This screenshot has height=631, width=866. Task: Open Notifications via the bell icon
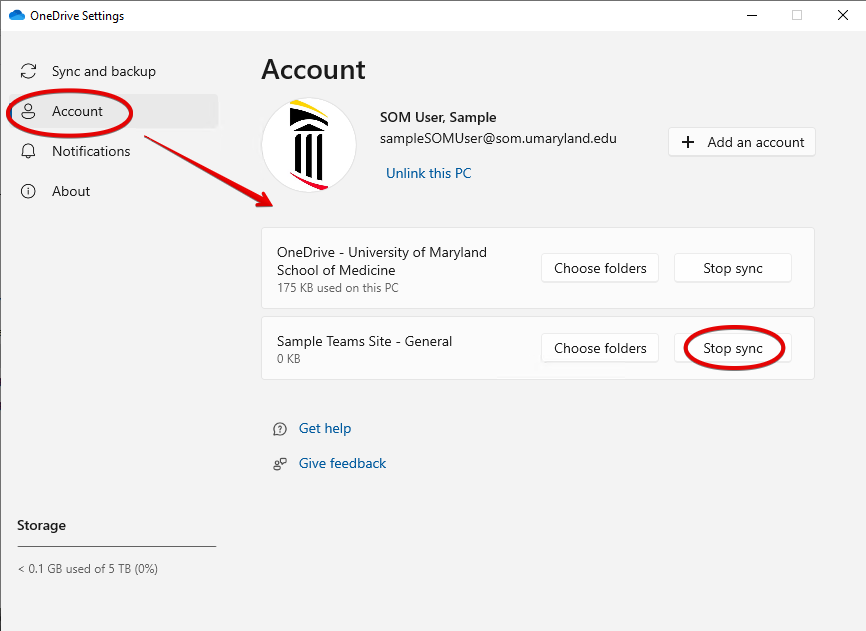click(29, 151)
